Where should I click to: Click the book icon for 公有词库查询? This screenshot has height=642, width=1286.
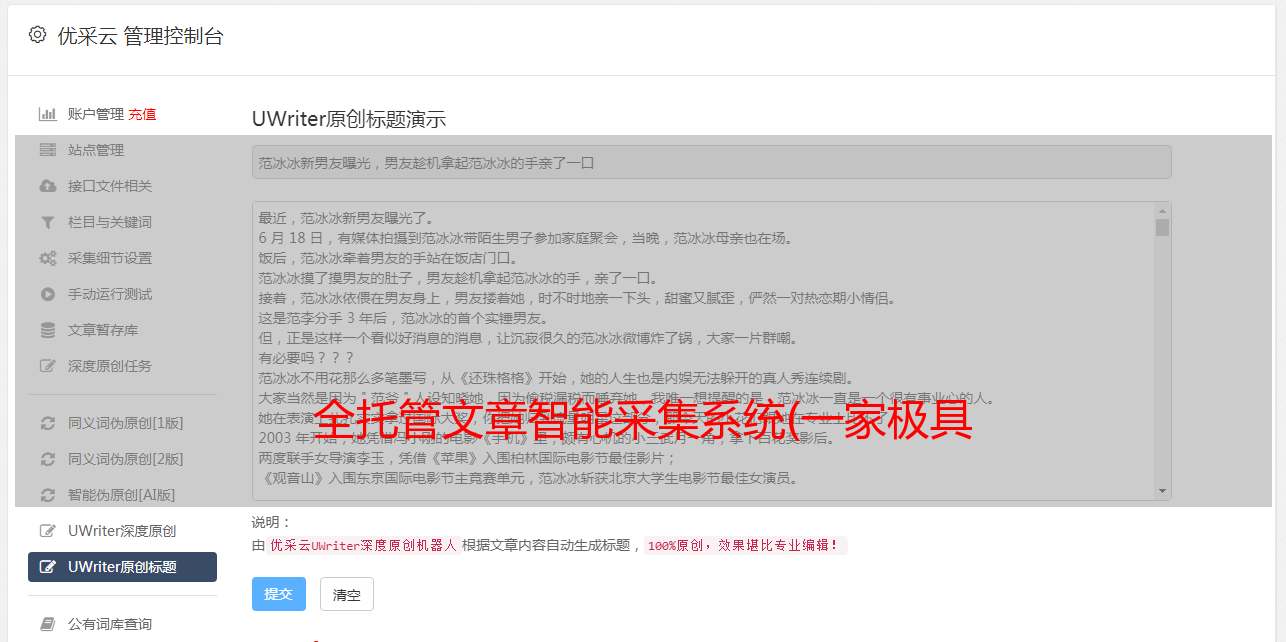(47, 624)
